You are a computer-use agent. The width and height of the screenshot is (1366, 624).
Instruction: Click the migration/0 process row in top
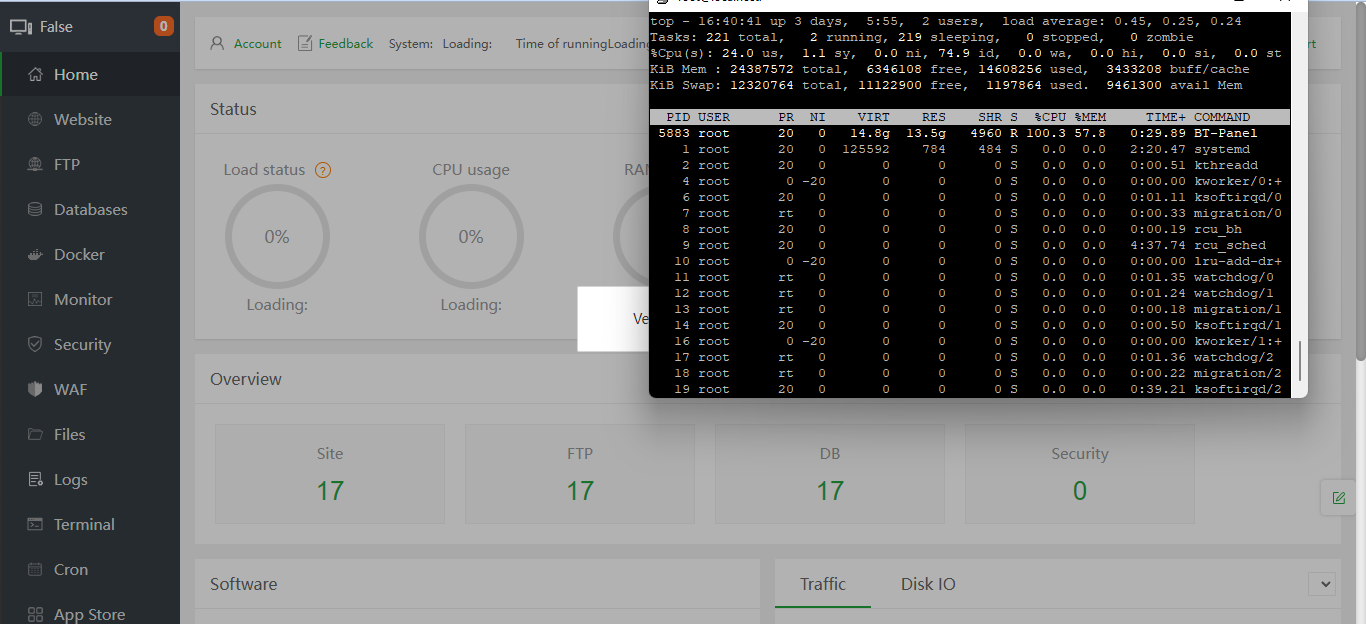(969, 213)
